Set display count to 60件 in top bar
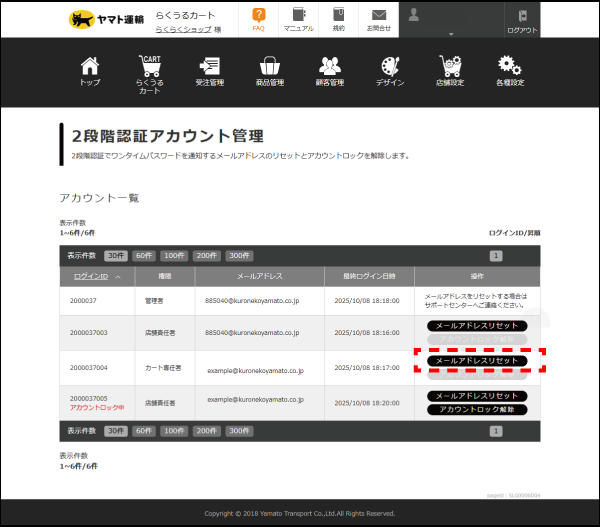600x527 pixels. (145, 255)
